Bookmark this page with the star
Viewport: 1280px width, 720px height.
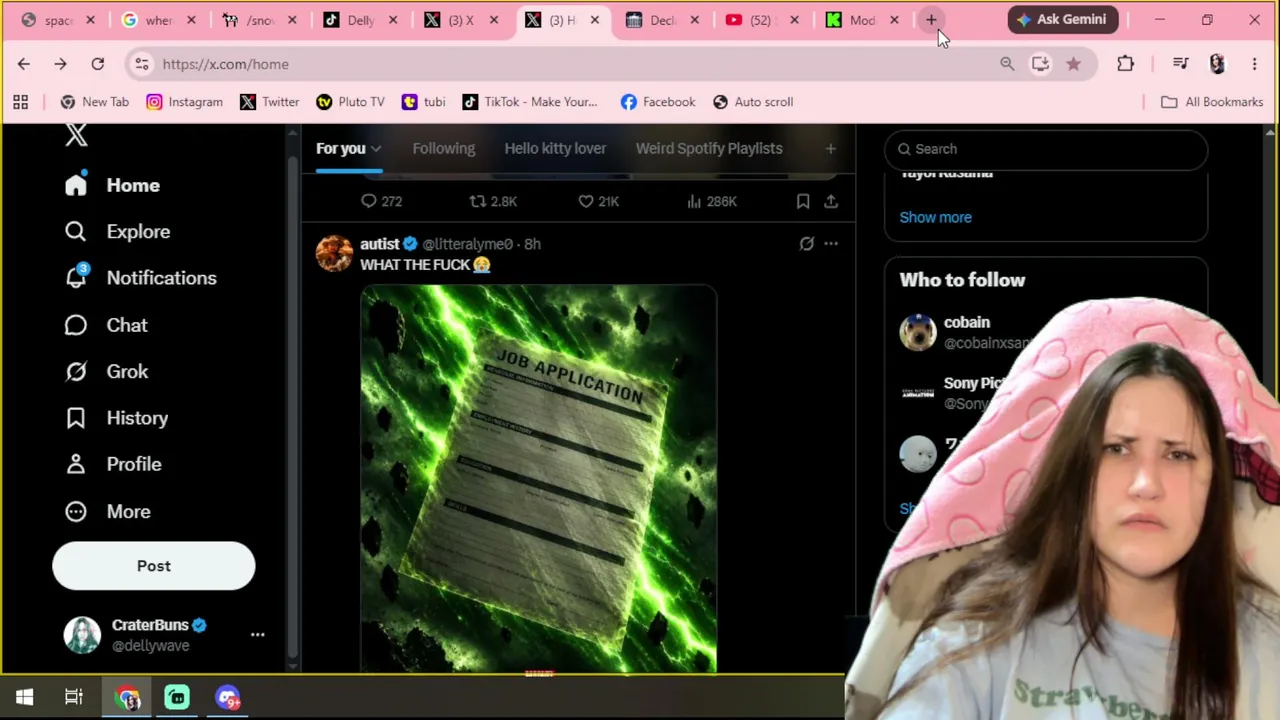click(x=1073, y=64)
